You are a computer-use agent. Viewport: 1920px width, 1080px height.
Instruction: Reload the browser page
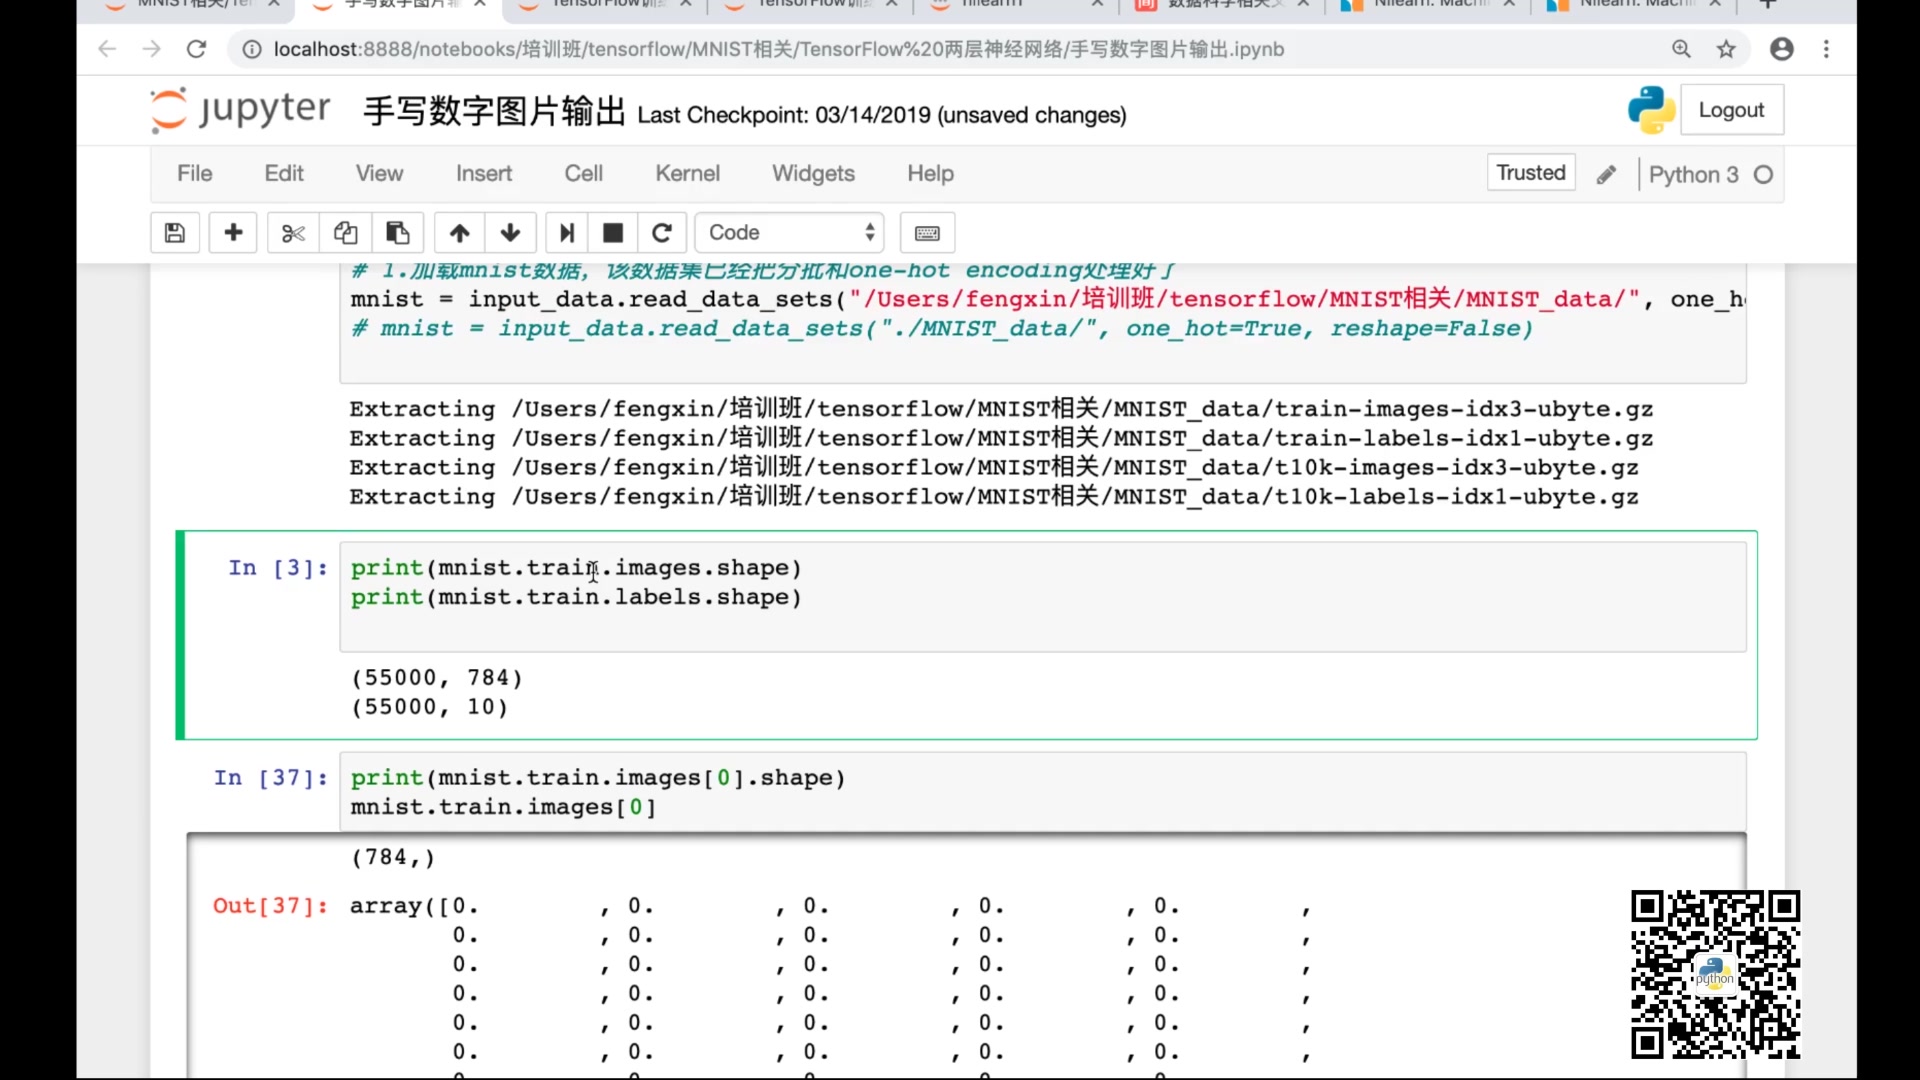click(x=197, y=49)
